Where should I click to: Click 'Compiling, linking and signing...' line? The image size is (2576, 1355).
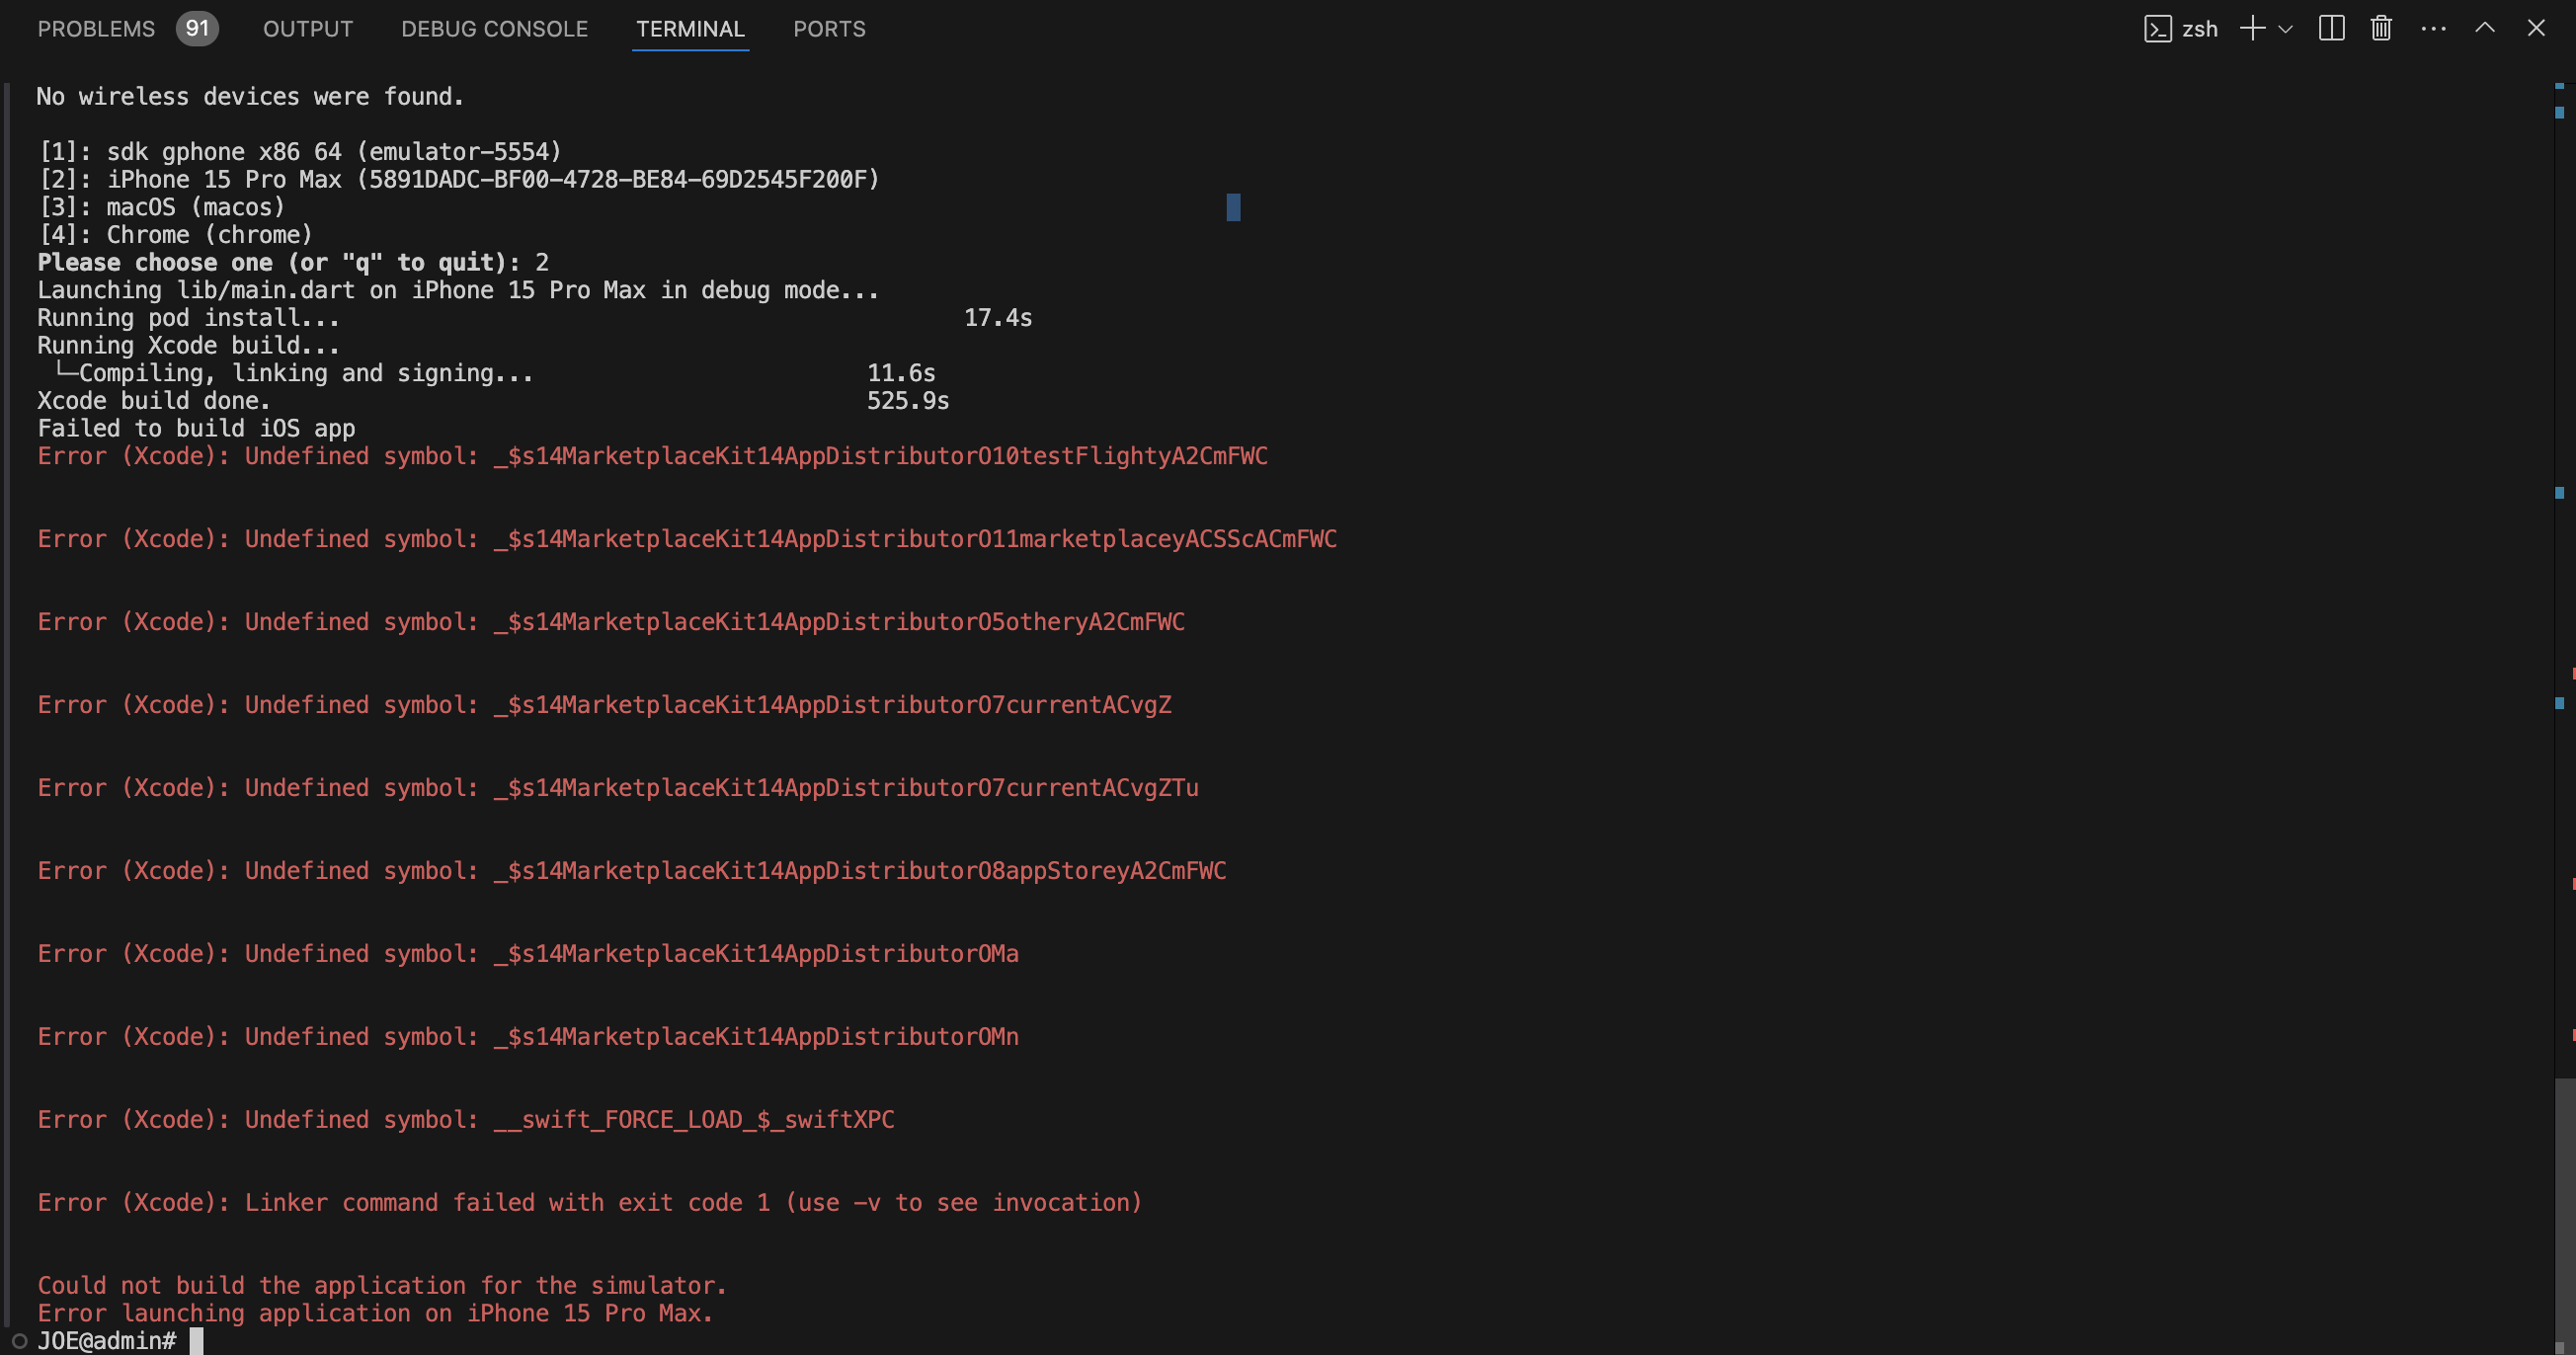[x=293, y=374]
